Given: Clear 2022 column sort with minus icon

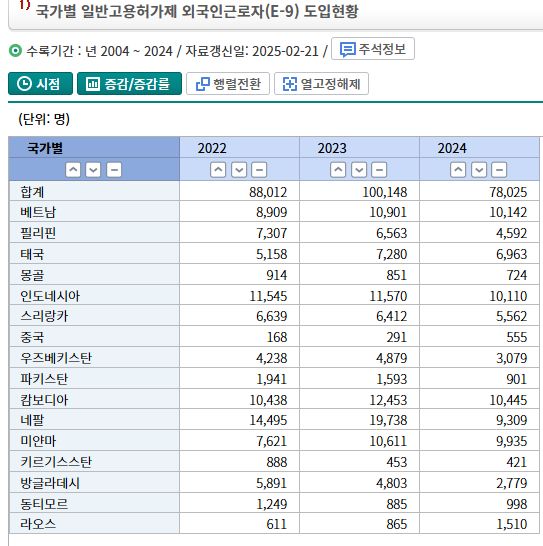Looking at the screenshot, I should [x=259, y=170].
